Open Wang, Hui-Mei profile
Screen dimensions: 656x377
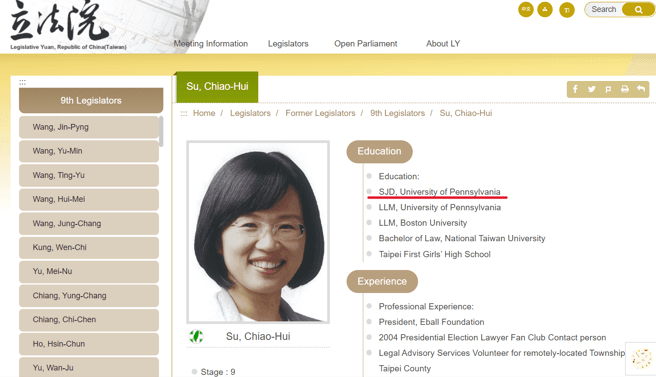tap(89, 199)
